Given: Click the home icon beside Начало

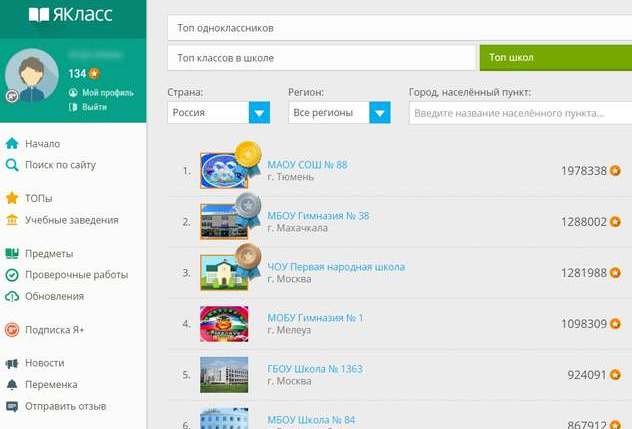Looking at the screenshot, I should tap(12, 144).
